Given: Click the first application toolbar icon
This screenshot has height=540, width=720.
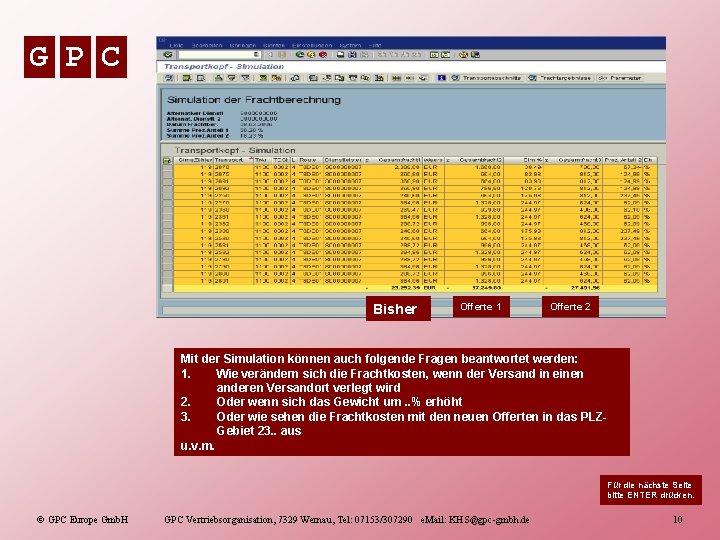Looking at the screenshot, I should pos(169,78).
